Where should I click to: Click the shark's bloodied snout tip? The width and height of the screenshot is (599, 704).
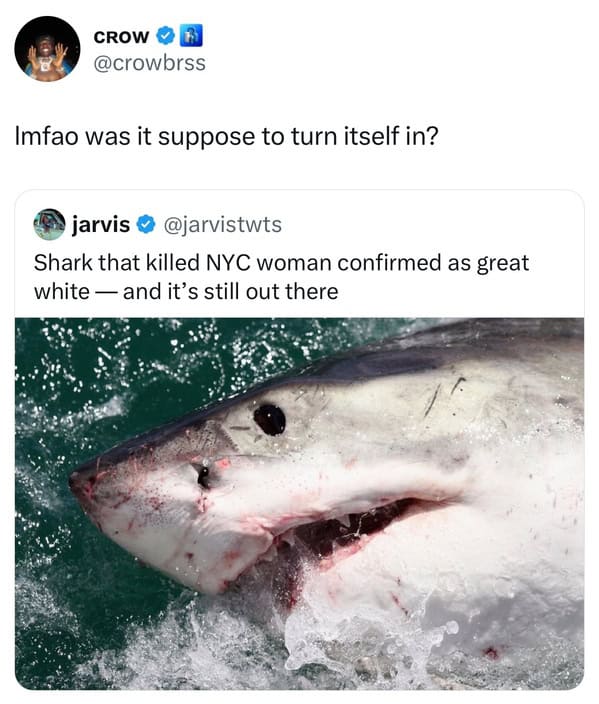(83, 487)
